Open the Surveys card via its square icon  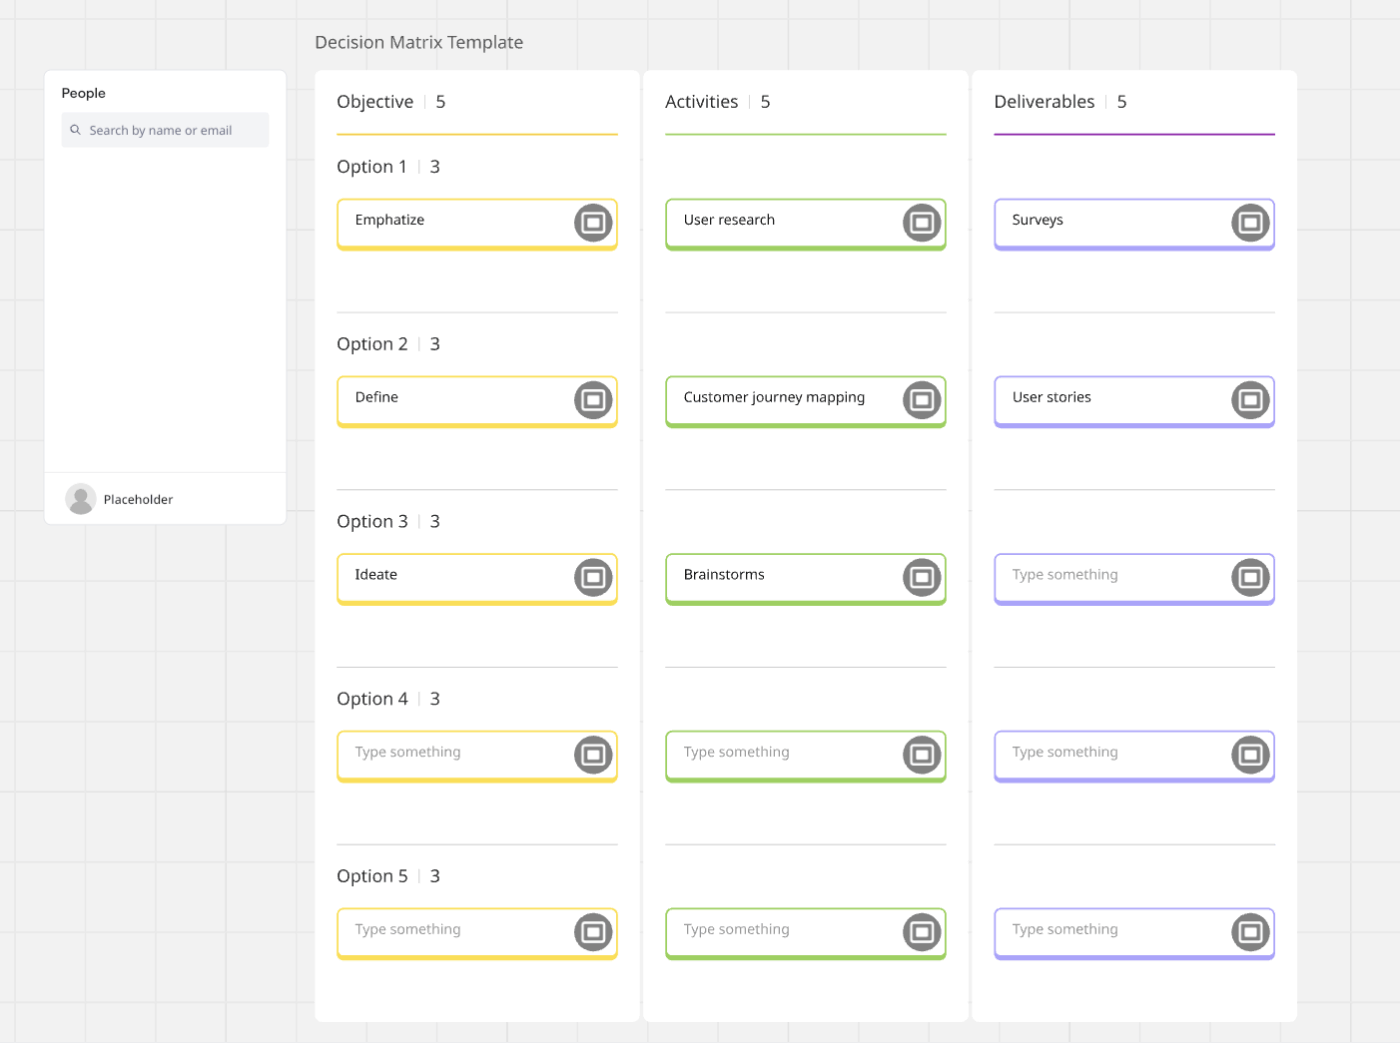coord(1250,224)
